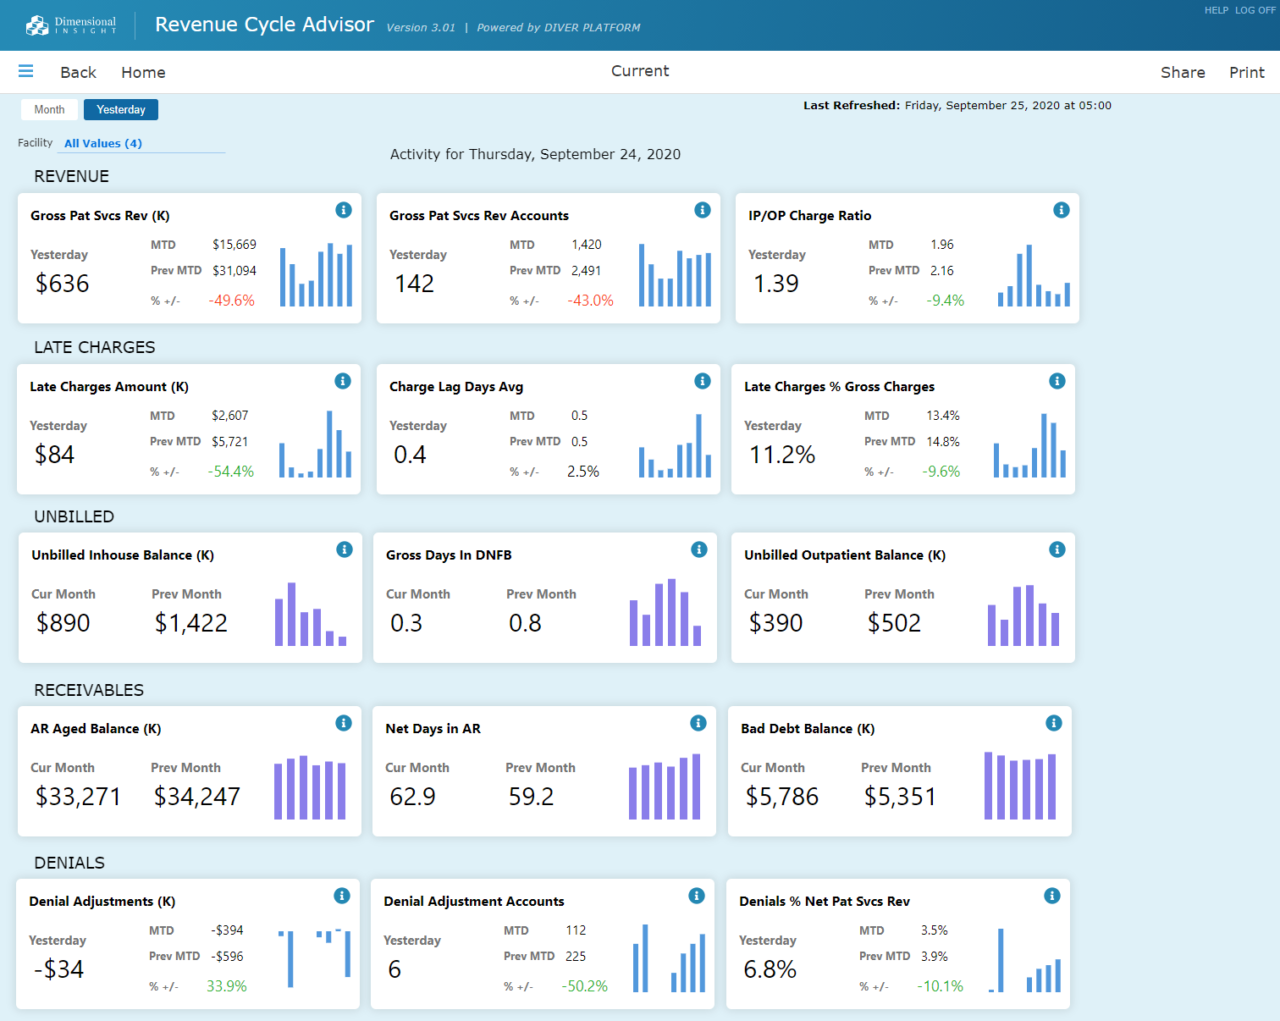
Task: Click the info icon on IP/OP Charge Ratio card
Action: (x=1061, y=210)
